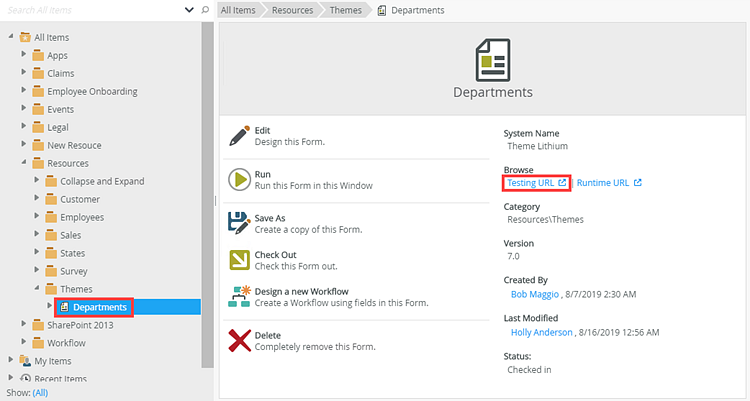750x401 pixels.
Task: Click the search magnifier icon
Action: point(205,10)
